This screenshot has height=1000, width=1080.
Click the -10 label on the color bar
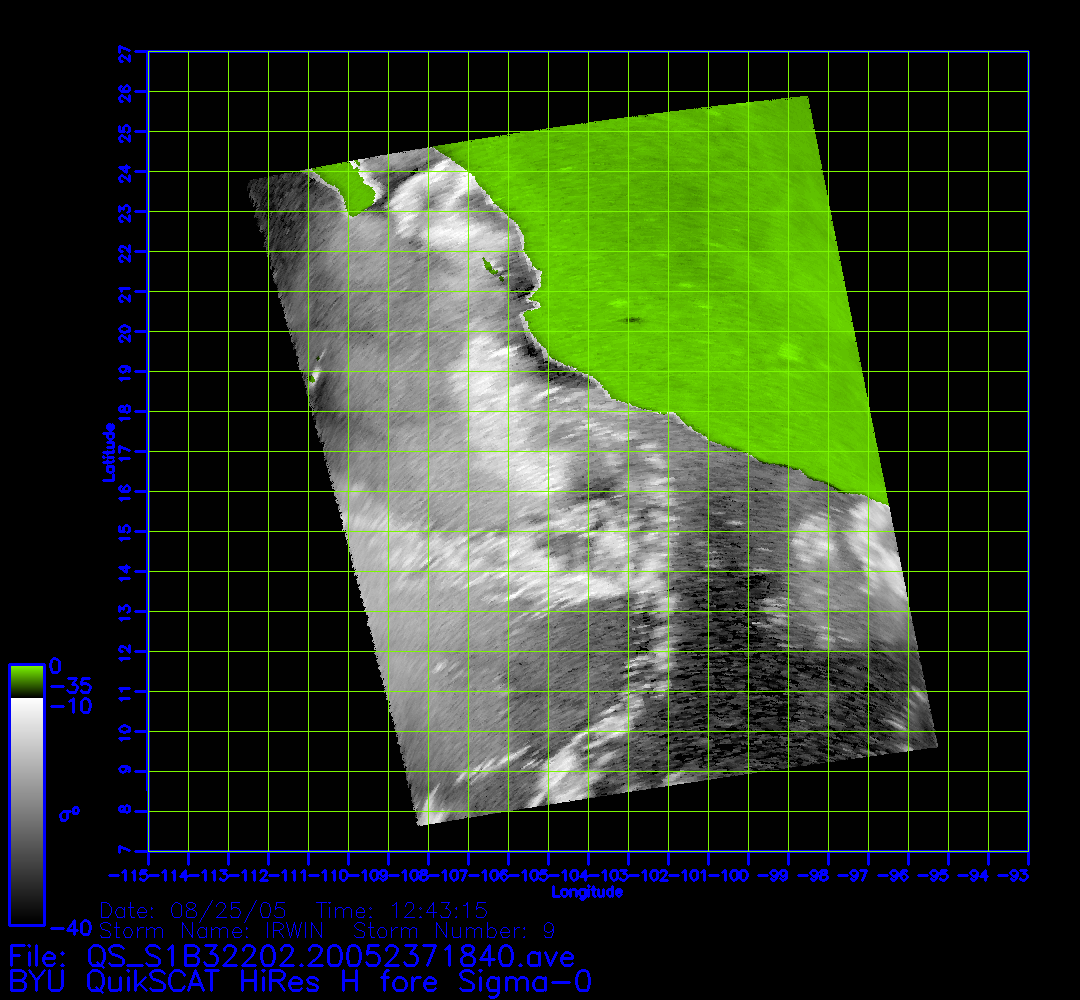point(71,706)
